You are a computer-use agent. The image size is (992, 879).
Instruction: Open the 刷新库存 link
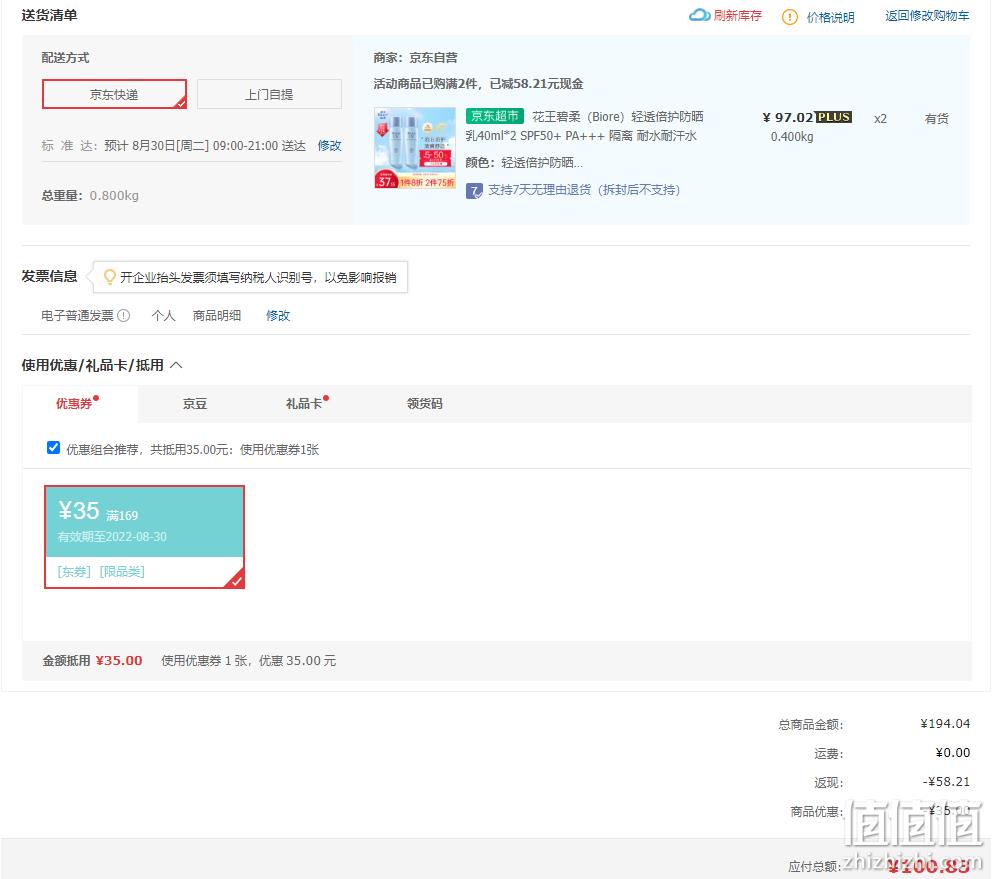coord(737,16)
